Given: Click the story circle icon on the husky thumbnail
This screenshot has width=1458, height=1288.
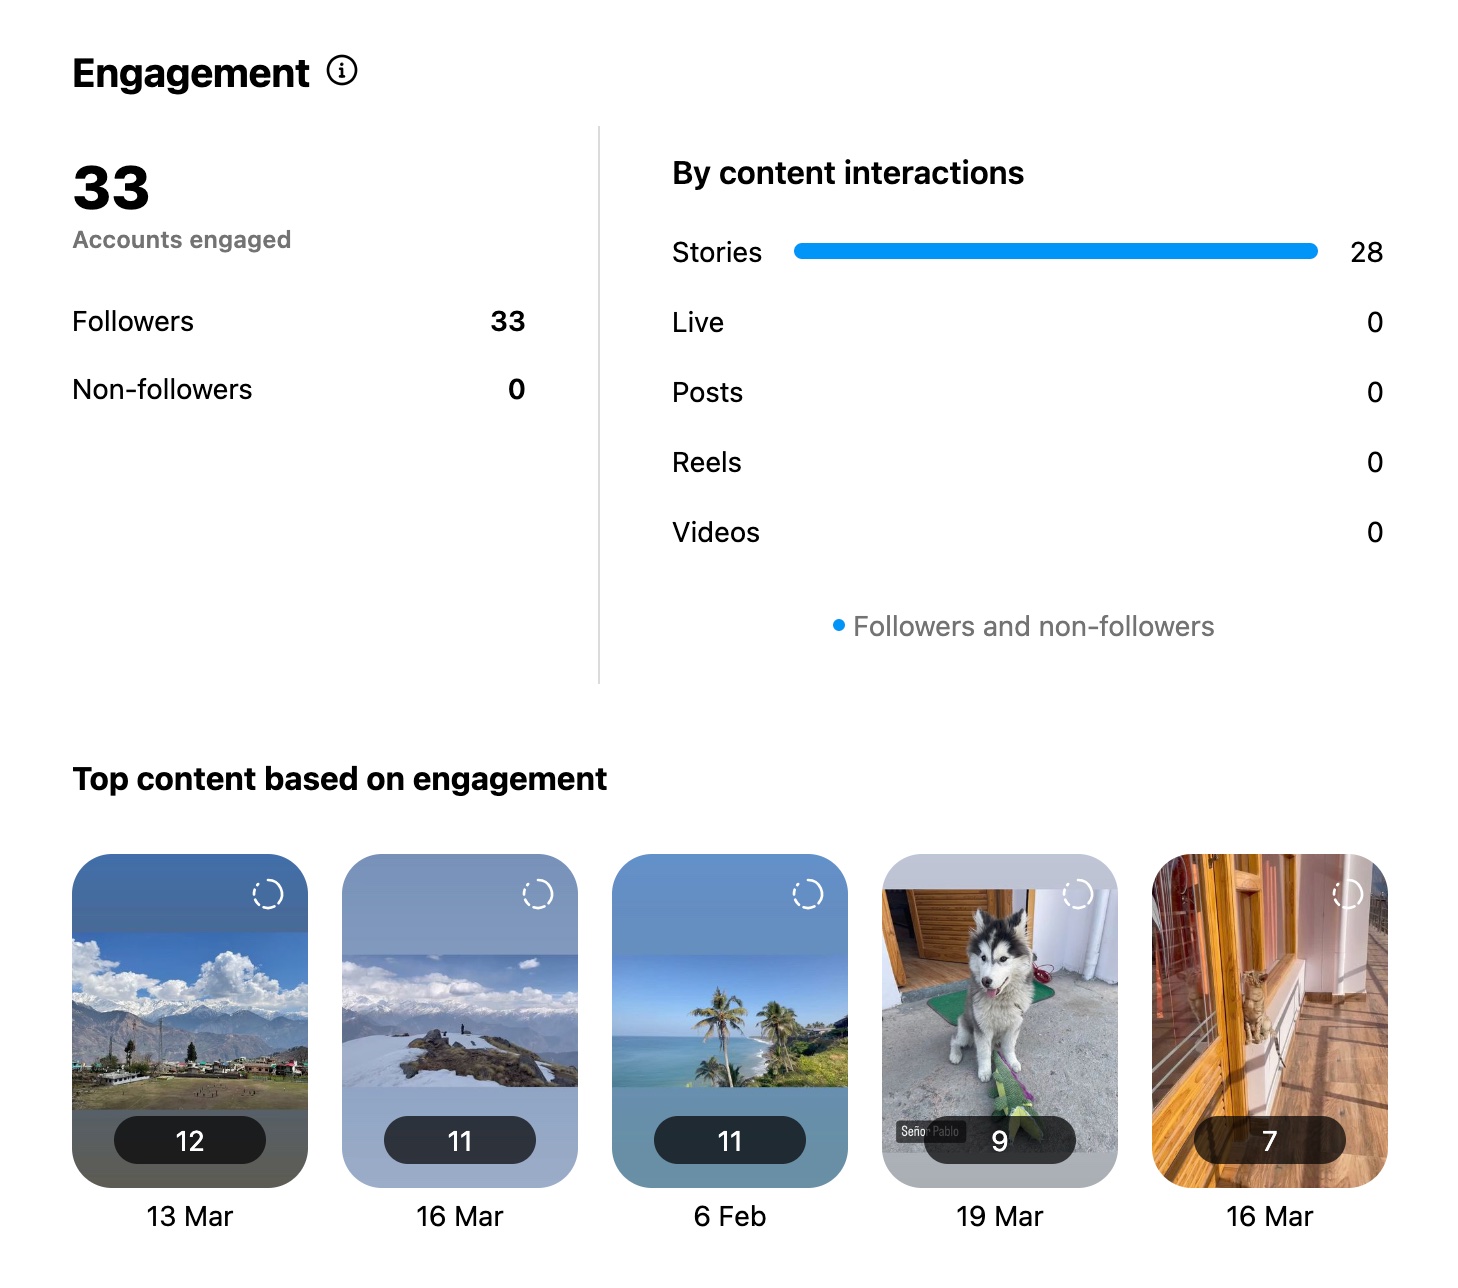Looking at the screenshot, I should [1078, 893].
